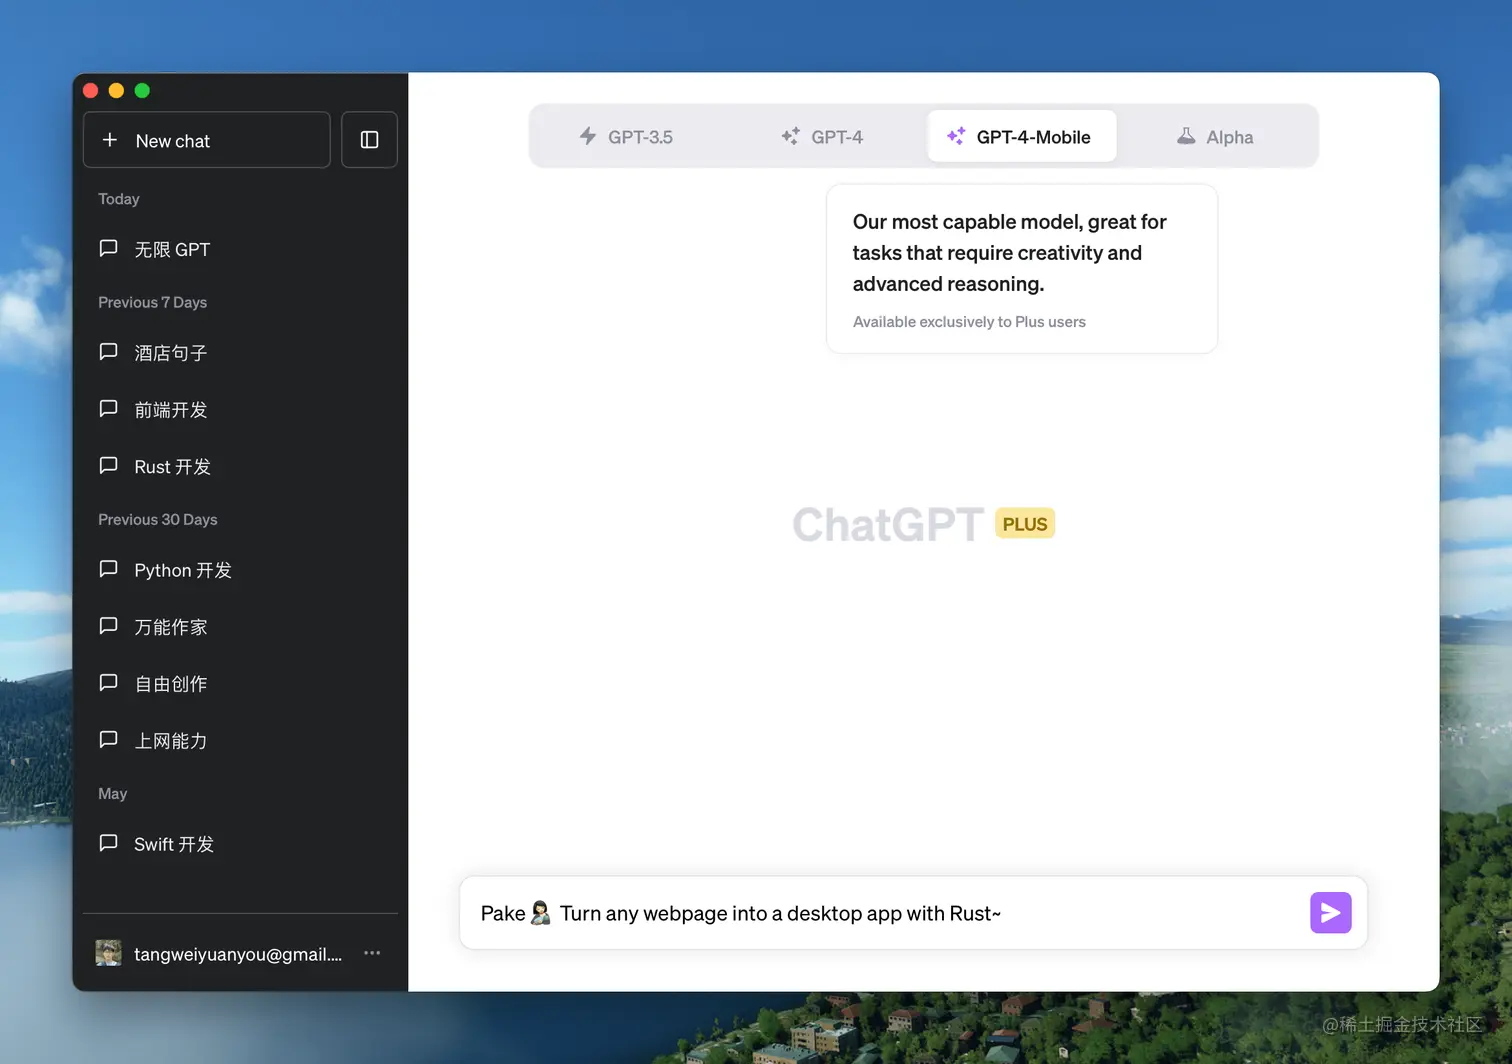Open the Python 开发 conversation
The width and height of the screenshot is (1512, 1064).
[182, 569]
